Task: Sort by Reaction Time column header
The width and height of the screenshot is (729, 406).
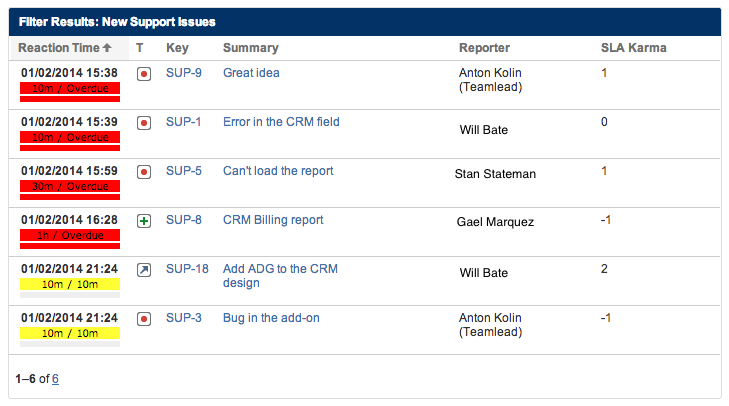Action: [x=65, y=48]
